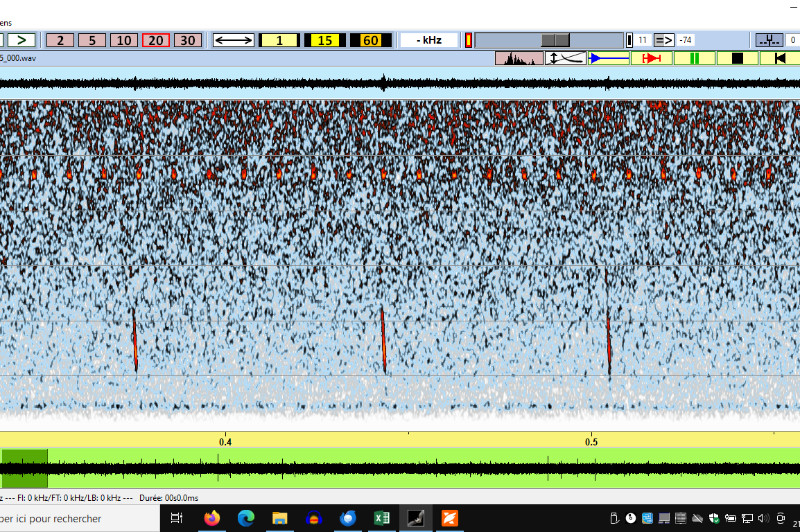800x532 pixels.
Task: Open Firefox from the Windows taskbar
Action: 211,518
